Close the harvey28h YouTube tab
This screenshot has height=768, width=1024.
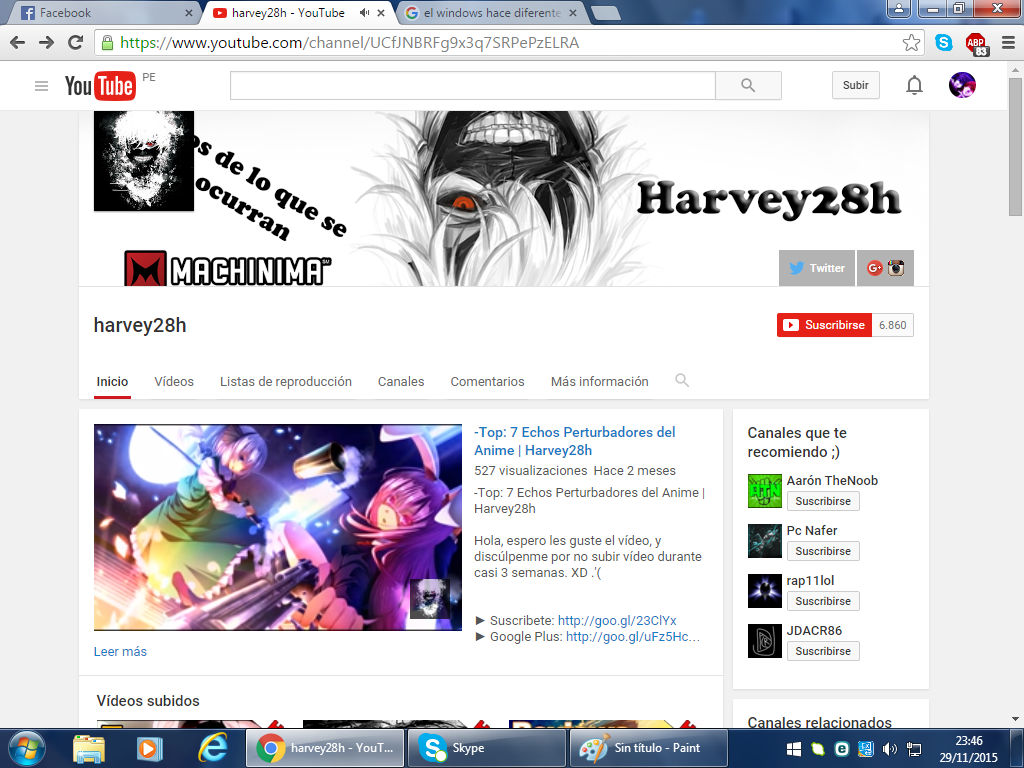[x=381, y=13]
